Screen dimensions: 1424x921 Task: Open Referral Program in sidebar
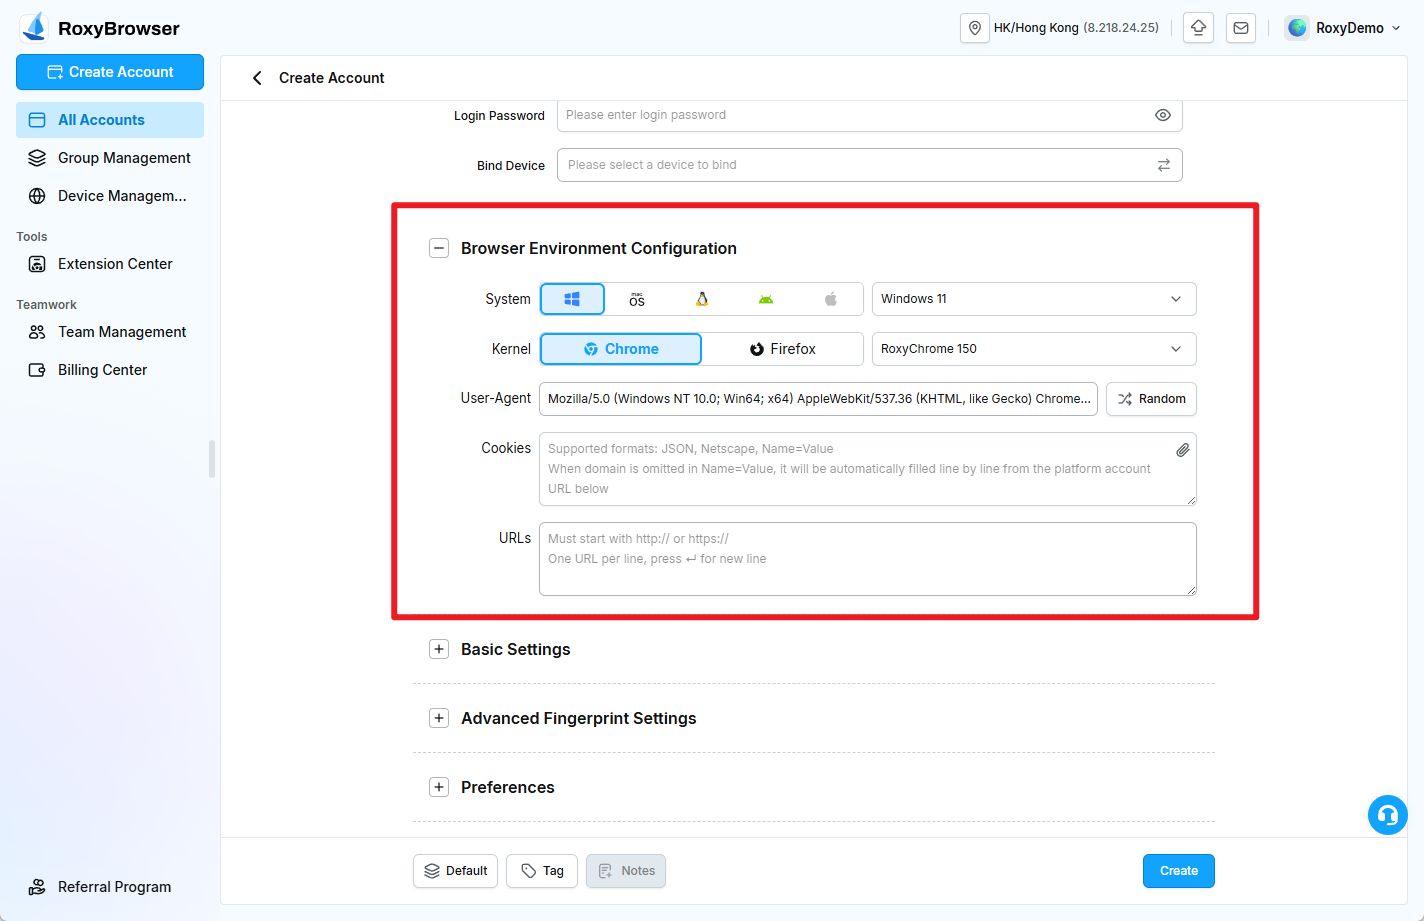point(110,887)
